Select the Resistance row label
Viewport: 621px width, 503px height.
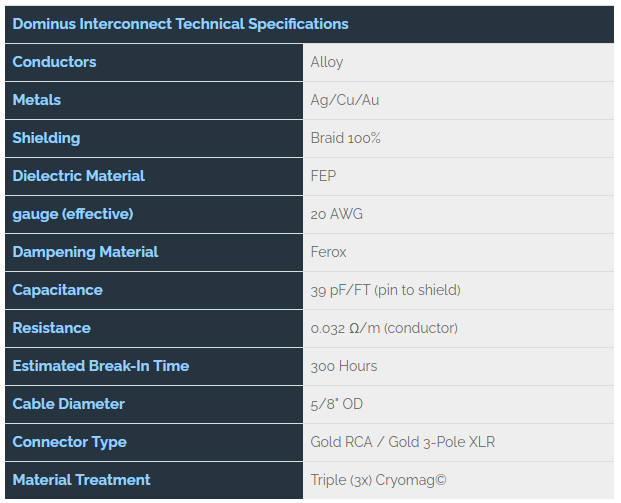click(154, 328)
